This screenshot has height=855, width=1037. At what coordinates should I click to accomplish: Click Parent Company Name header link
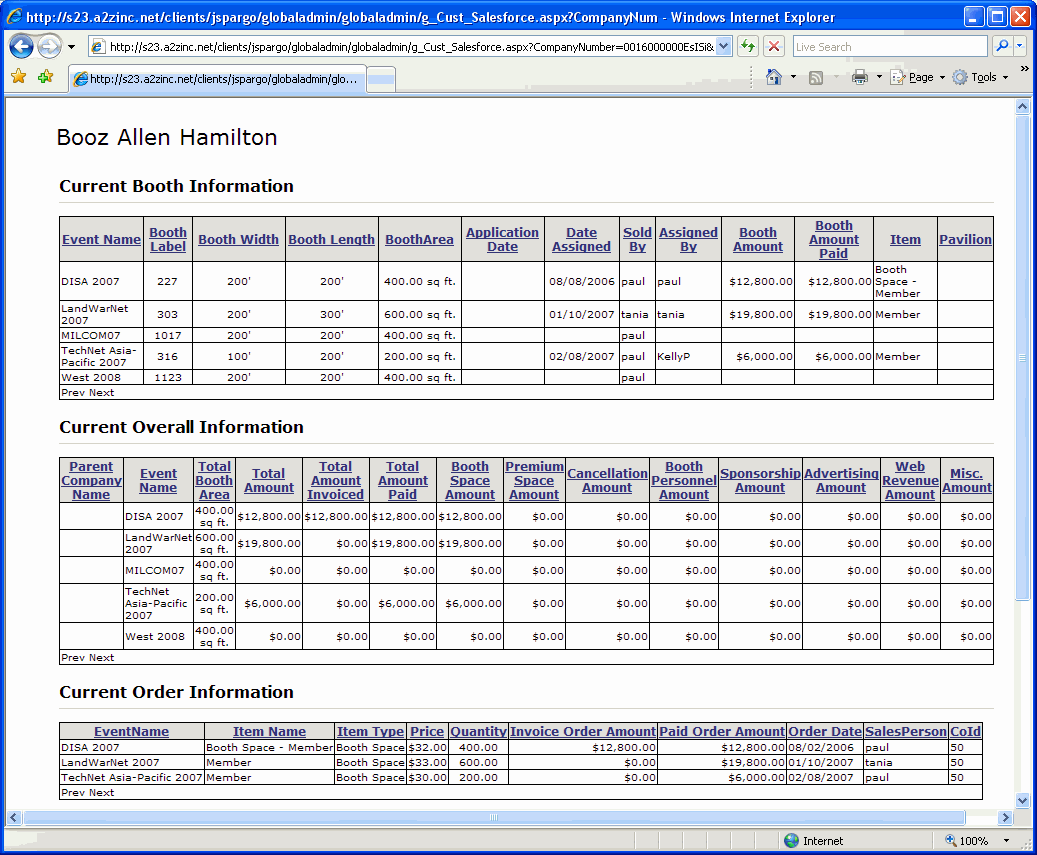(91, 480)
